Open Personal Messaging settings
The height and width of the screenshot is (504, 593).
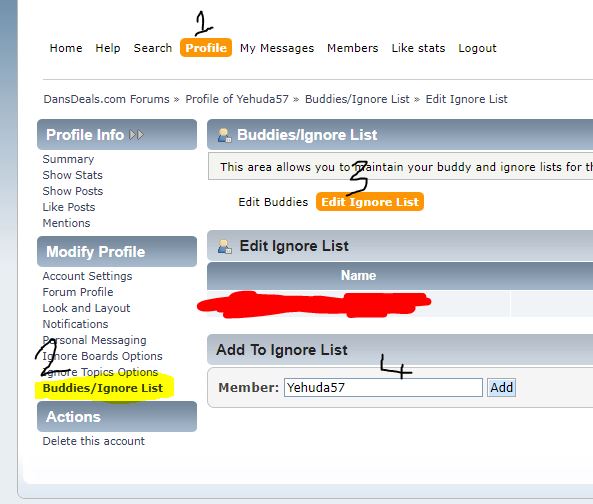click(94, 340)
